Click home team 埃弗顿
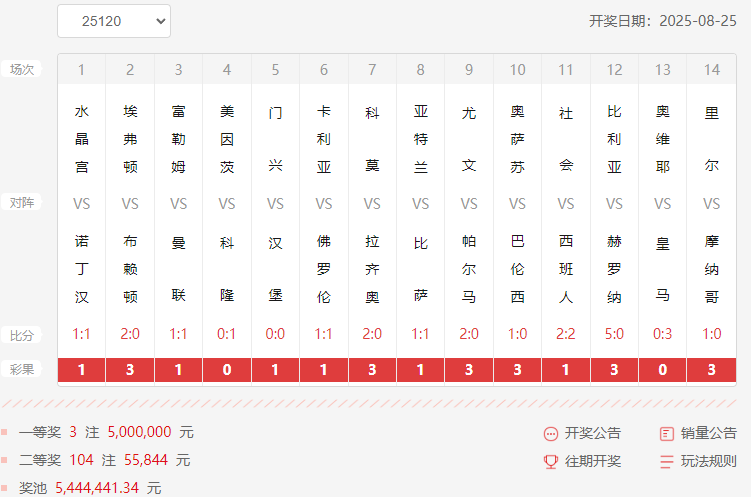This screenshot has height=497, width=751. click(130, 139)
